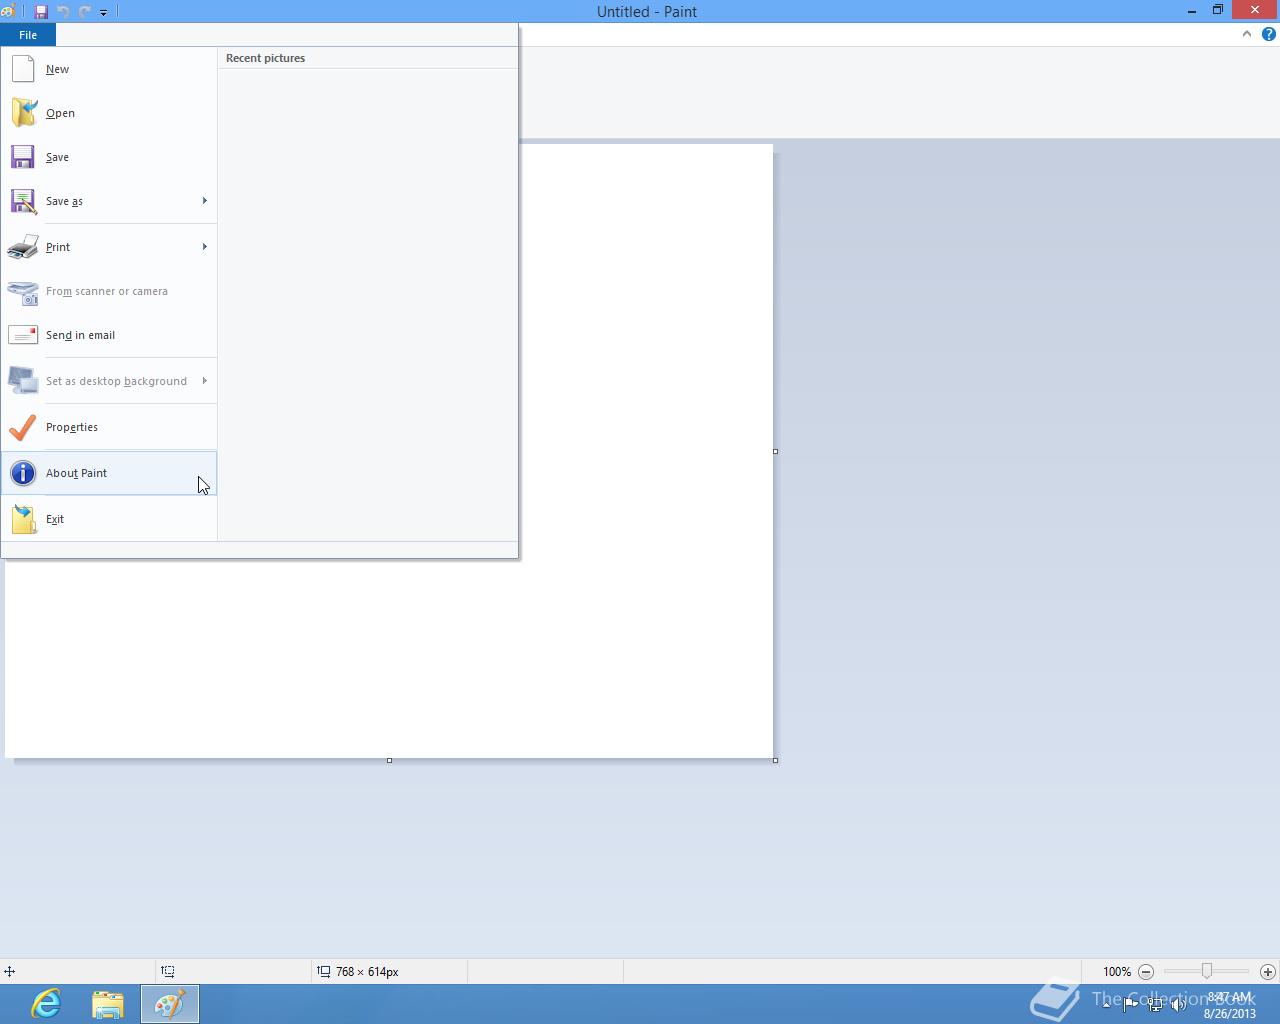Choose New from the File menu

[x=109, y=69]
